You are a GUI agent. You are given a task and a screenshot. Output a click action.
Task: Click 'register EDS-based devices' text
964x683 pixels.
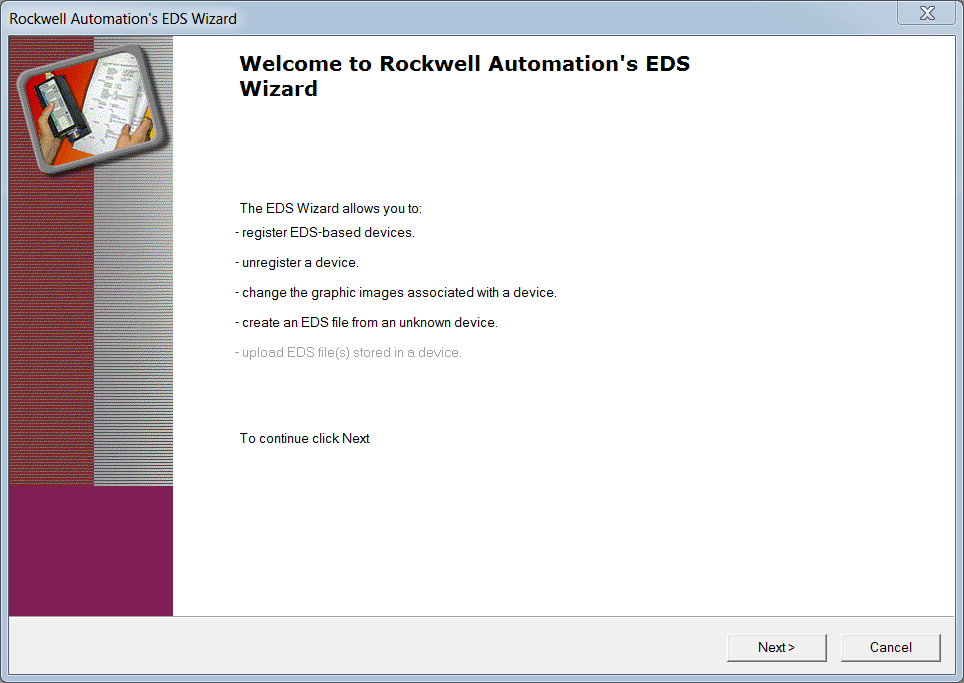[327, 233]
